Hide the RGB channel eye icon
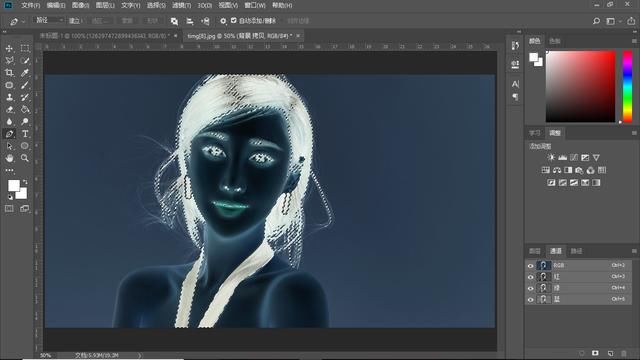 tap(530, 266)
